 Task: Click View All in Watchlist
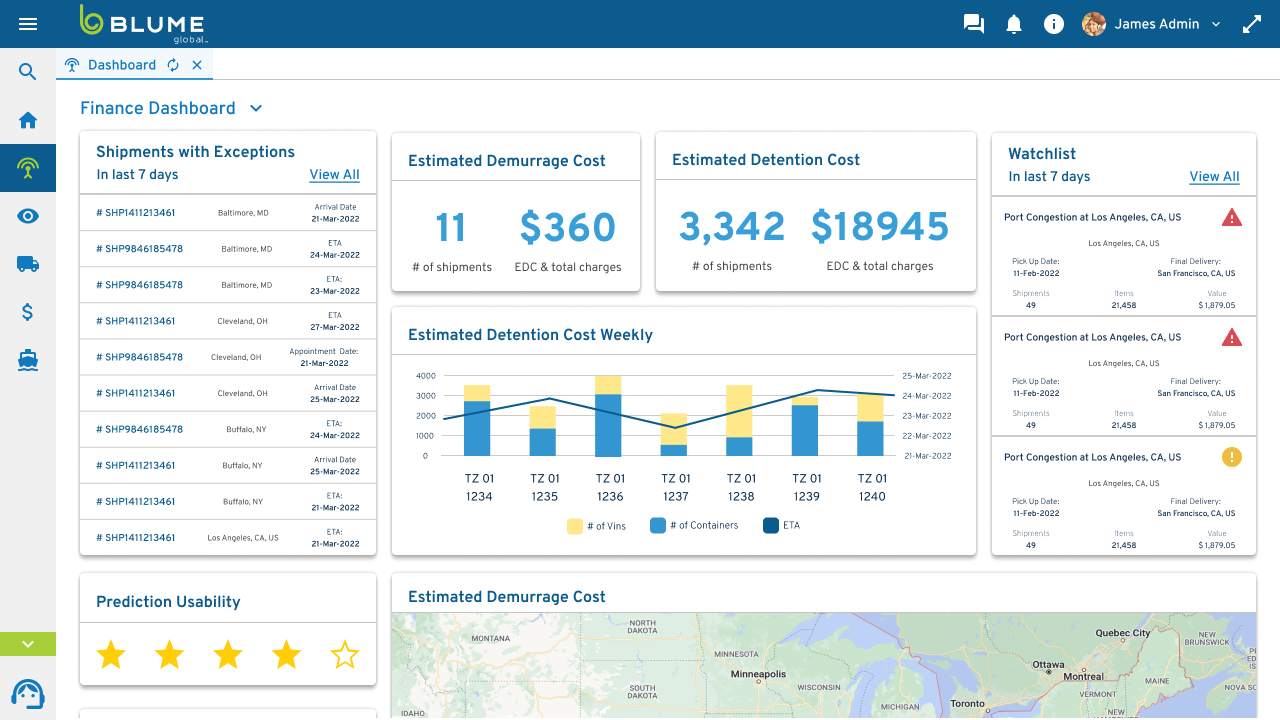pyautogui.click(x=1214, y=176)
